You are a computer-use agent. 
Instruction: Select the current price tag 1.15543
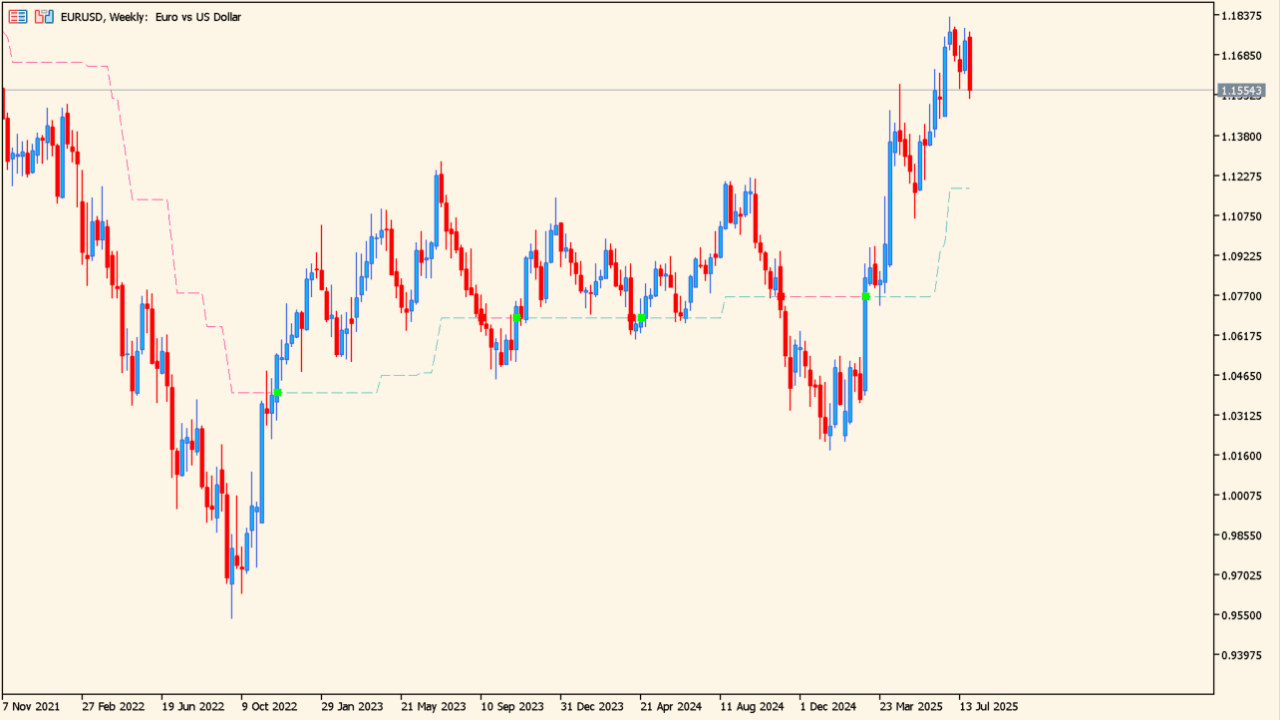[1242, 91]
